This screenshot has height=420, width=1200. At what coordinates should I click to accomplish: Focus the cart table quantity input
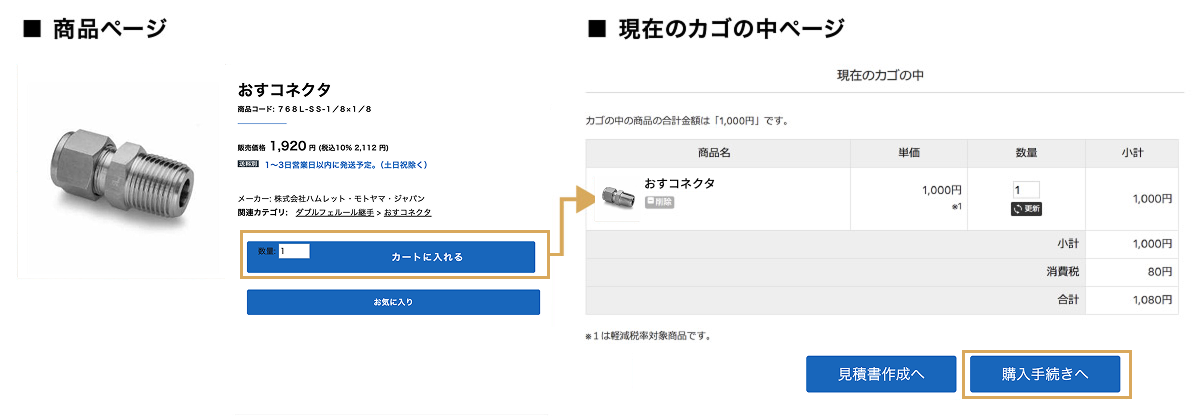(x=1026, y=190)
